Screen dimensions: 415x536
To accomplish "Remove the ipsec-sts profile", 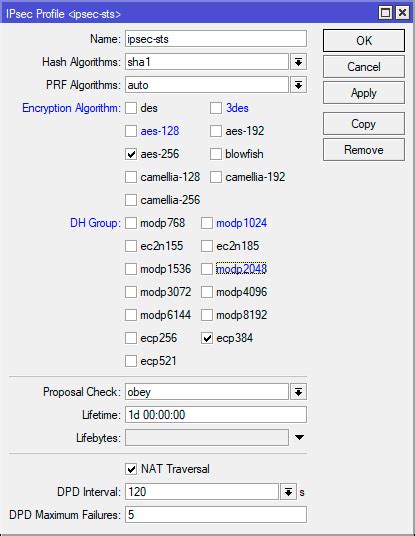I will (364, 150).
